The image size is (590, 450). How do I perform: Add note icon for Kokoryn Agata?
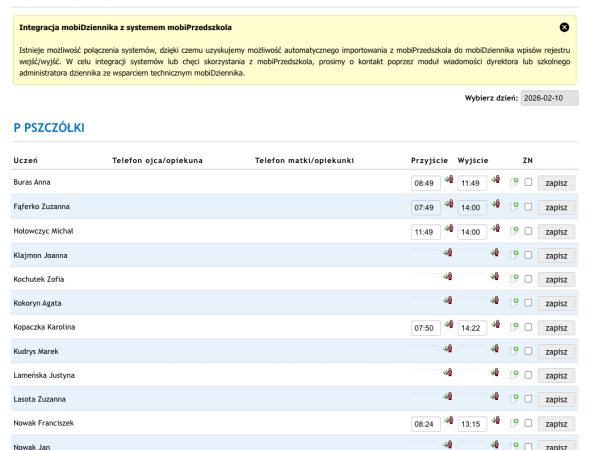point(514,303)
